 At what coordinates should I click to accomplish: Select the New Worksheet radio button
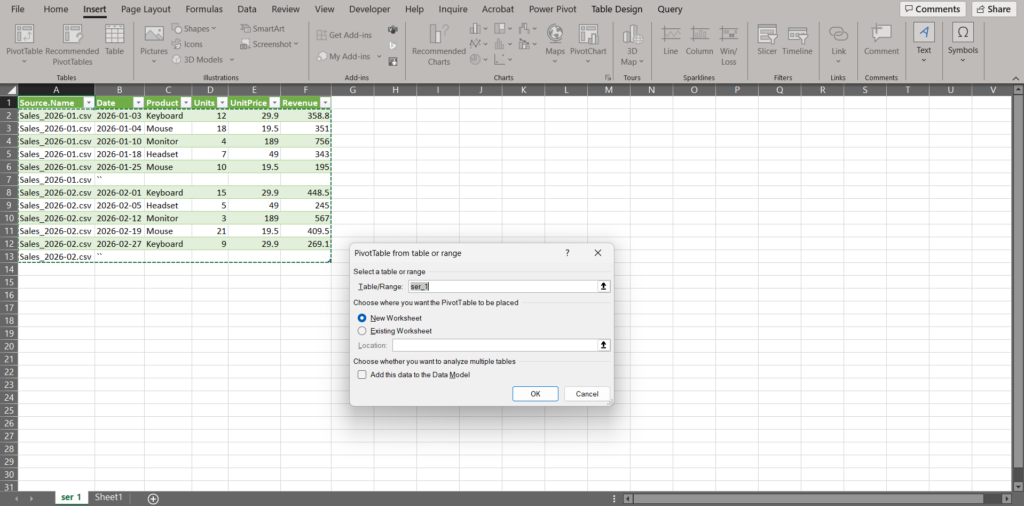(x=362, y=318)
